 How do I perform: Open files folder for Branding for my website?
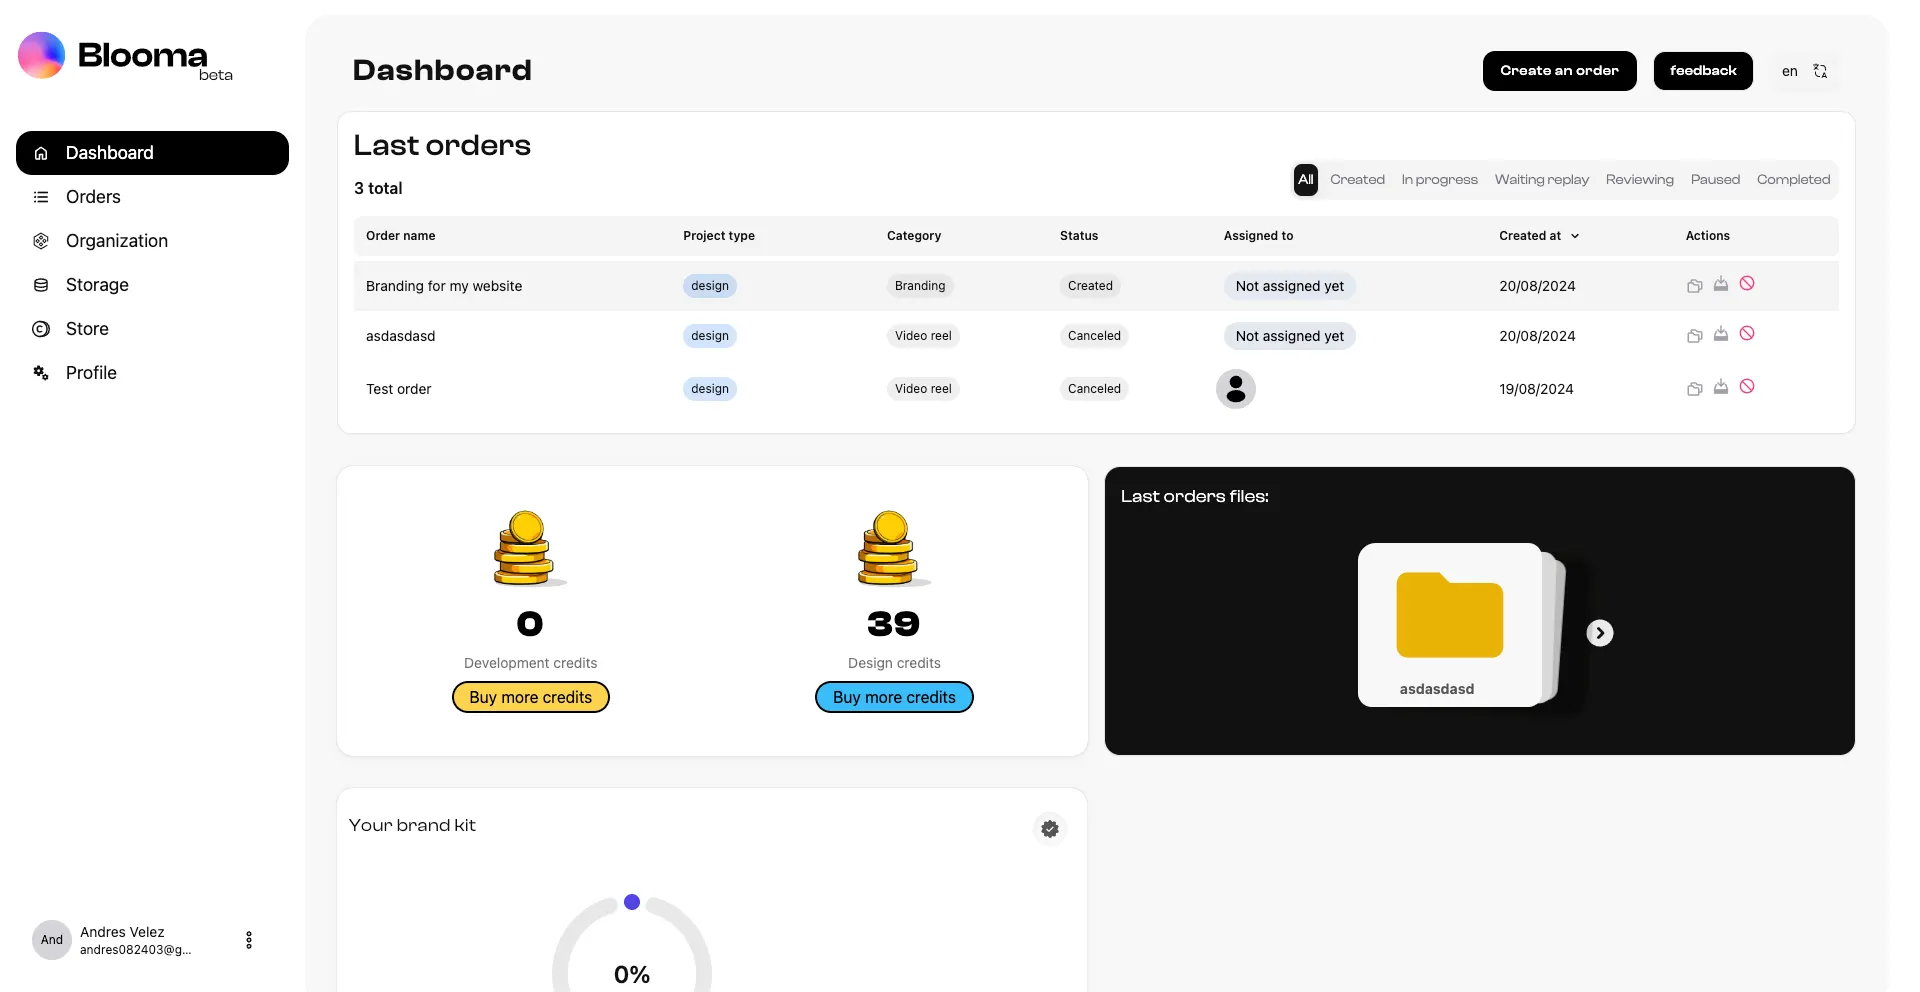tap(1694, 286)
